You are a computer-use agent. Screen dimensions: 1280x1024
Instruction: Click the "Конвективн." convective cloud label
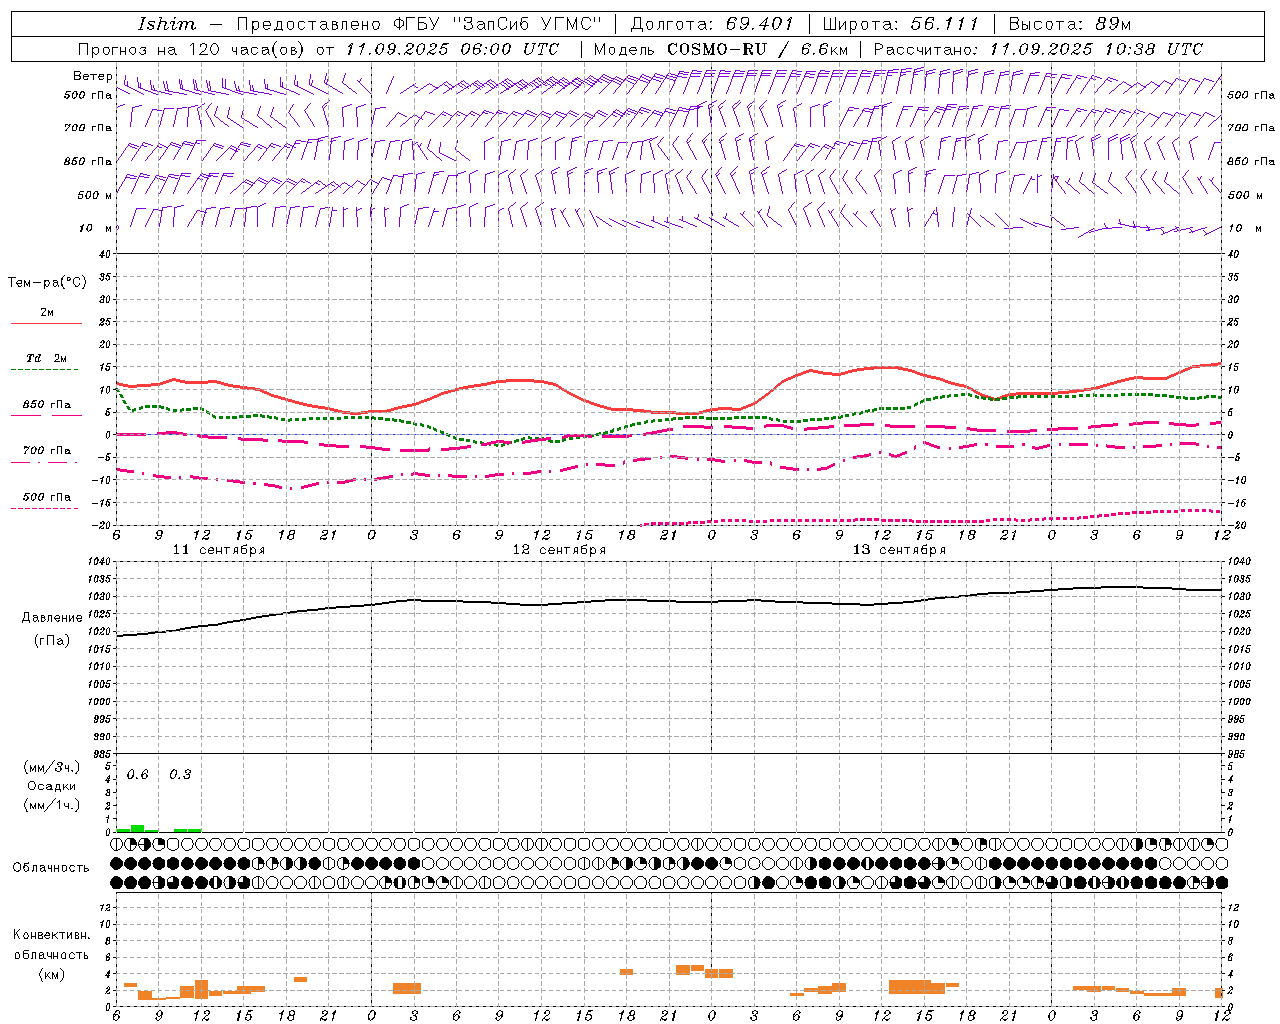51,935
